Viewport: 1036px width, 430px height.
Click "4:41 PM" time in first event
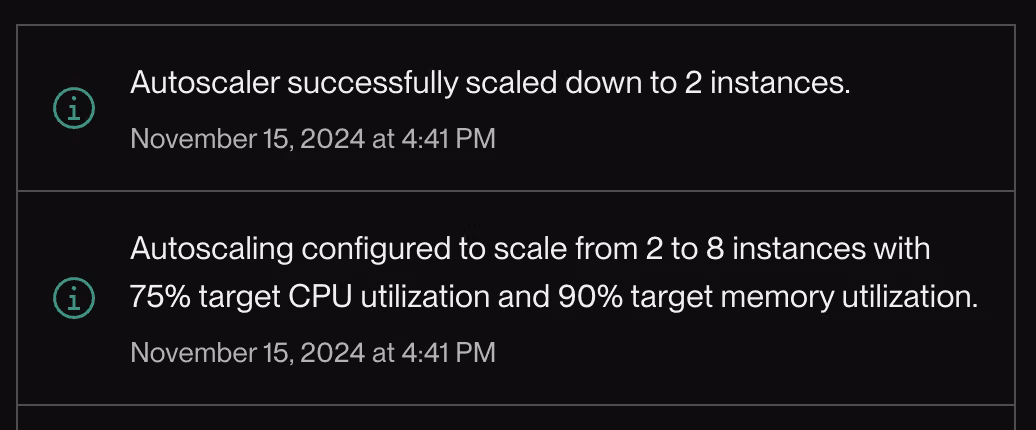point(448,138)
